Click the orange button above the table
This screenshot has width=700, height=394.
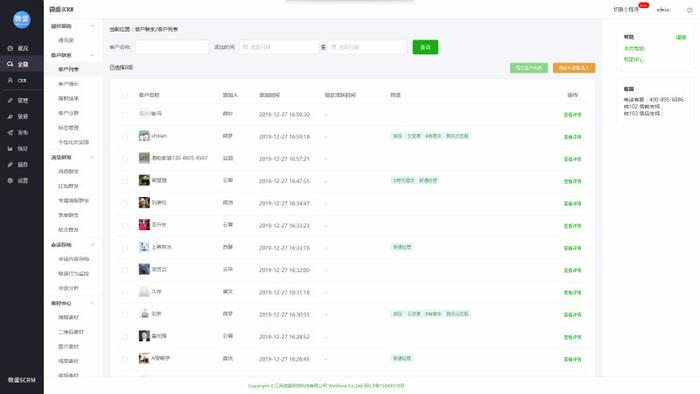(x=574, y=68)
